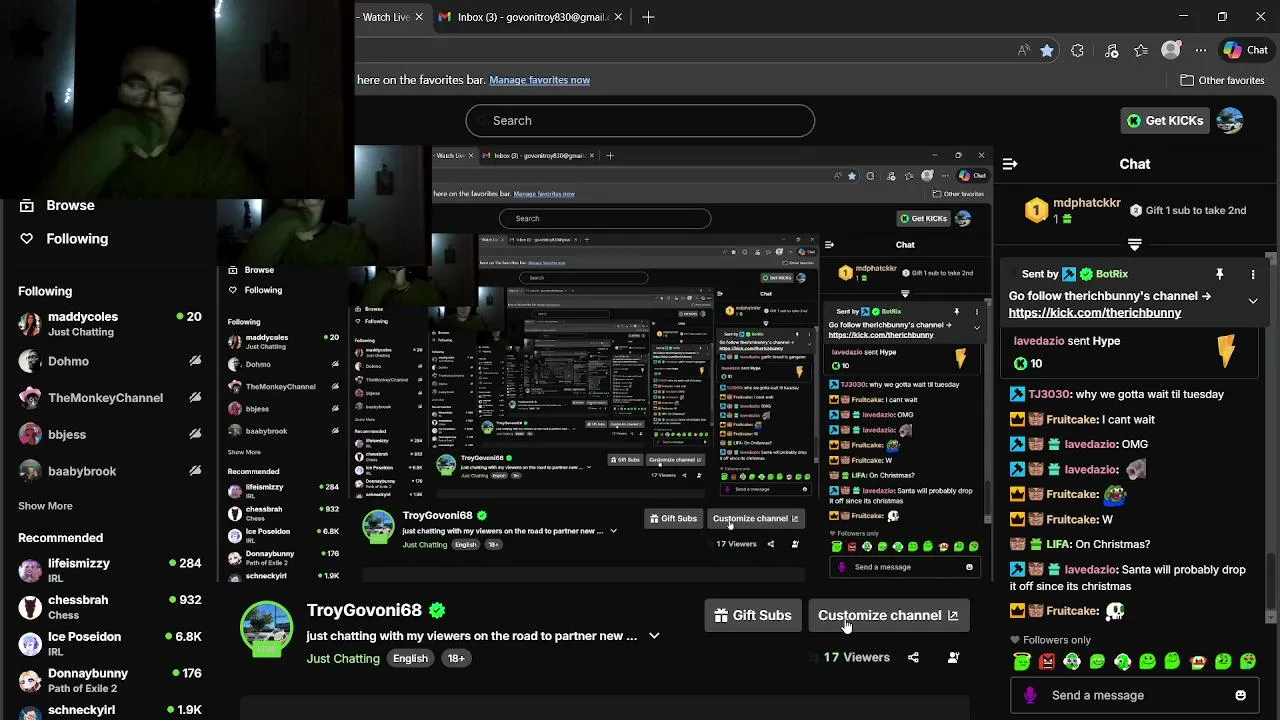Open TheMonkeyChannel in Following list
The width and height of the screenshot is (1280, 720).
point(109,398)
